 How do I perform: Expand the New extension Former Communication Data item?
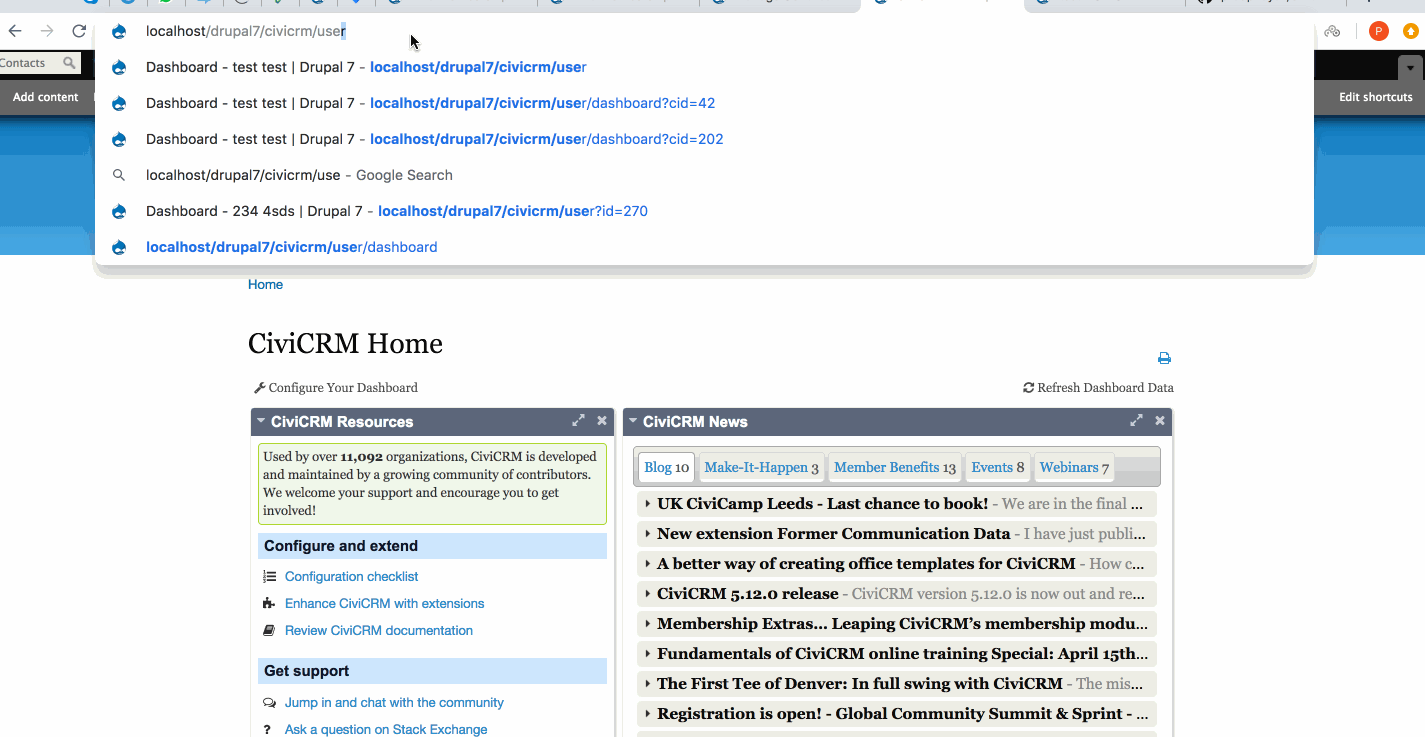648,534
